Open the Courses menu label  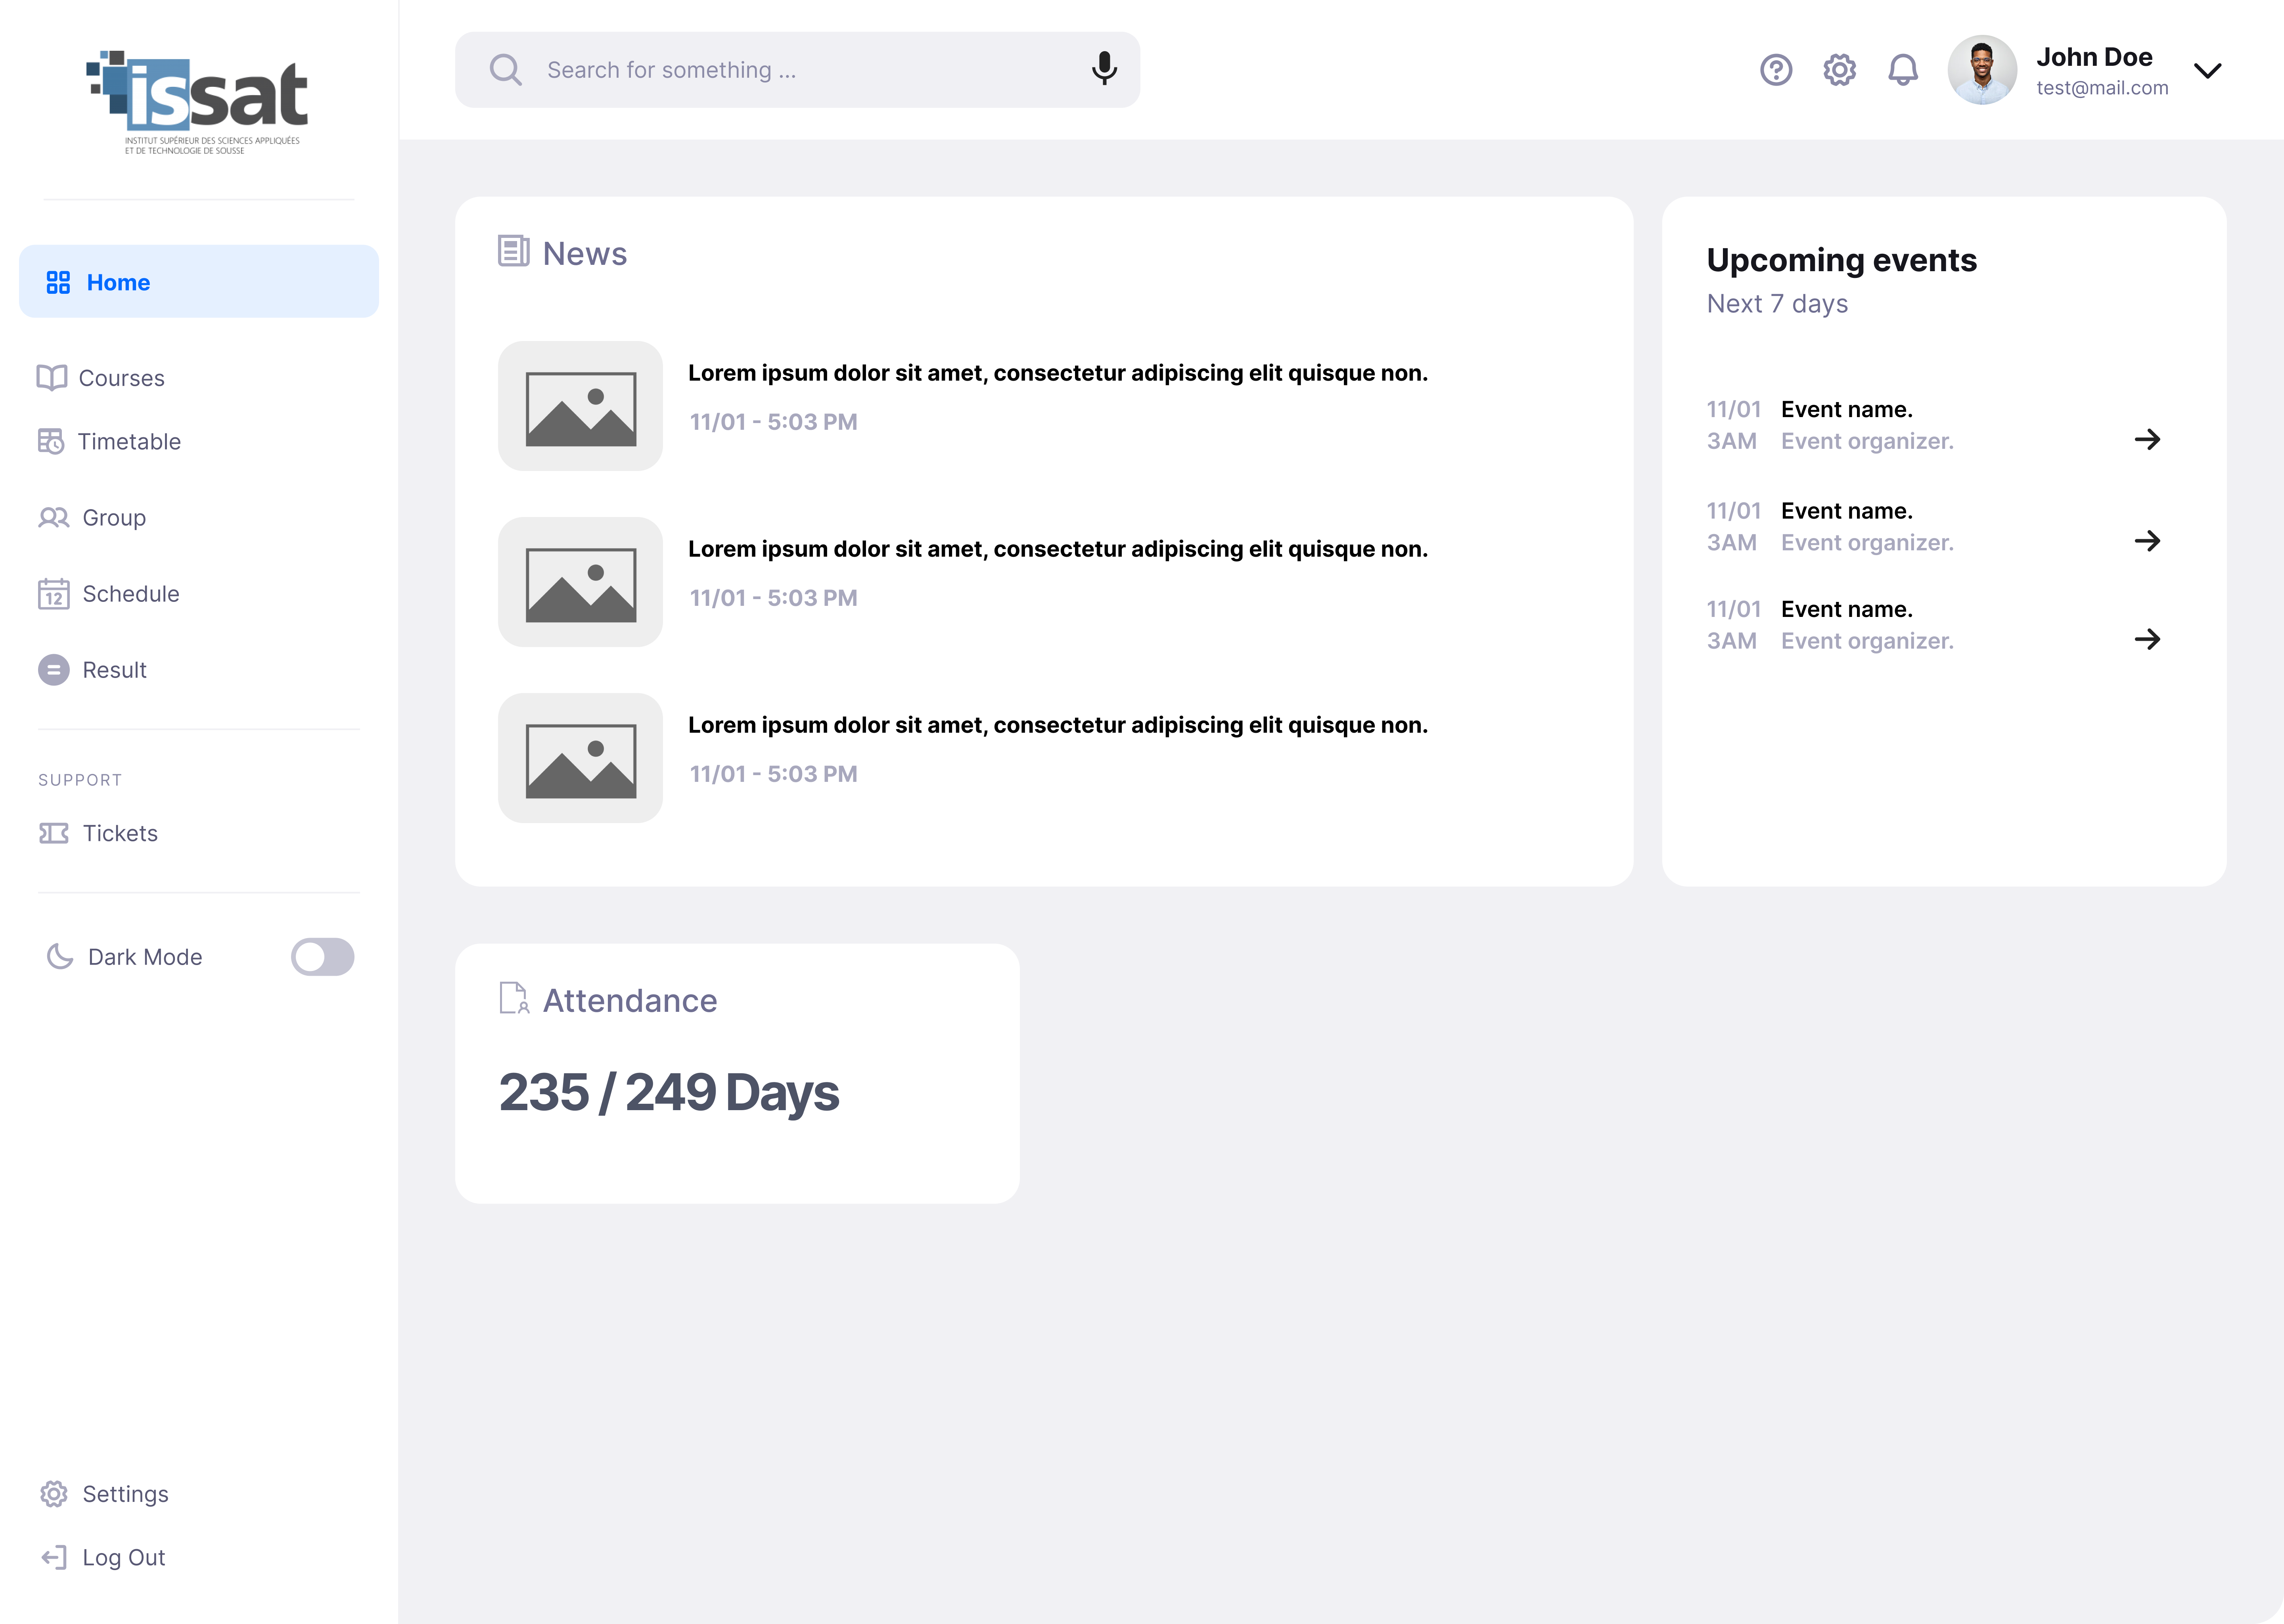point(122,378)
